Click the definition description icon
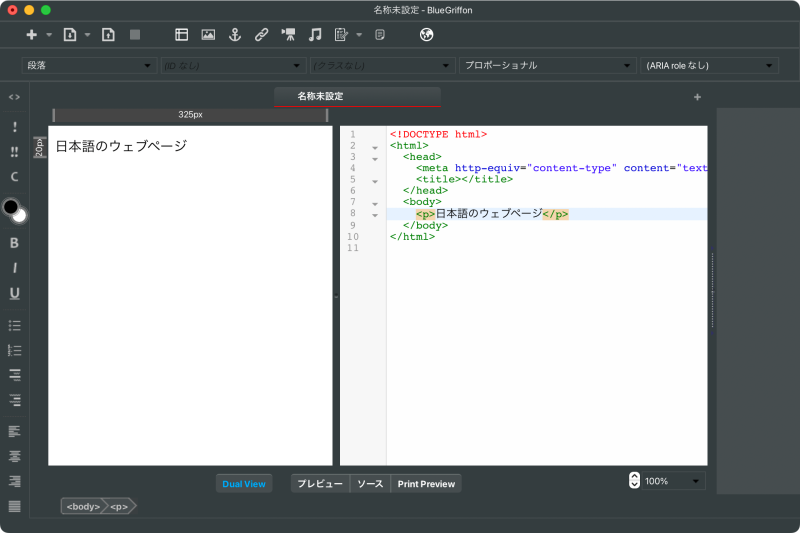The width and height of the screenshot is (800, 533). point(15,400)
